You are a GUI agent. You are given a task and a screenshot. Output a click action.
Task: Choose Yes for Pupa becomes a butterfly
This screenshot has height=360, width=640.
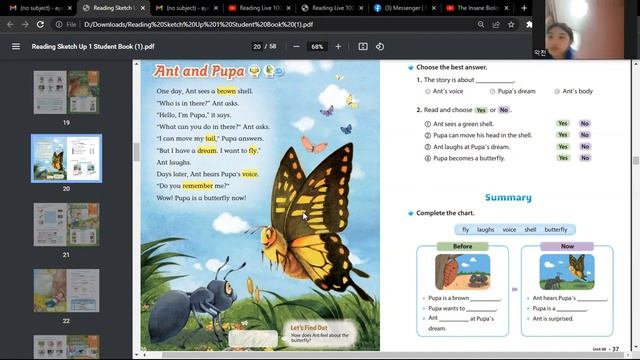pyautogui.click(x=563, y=158)
